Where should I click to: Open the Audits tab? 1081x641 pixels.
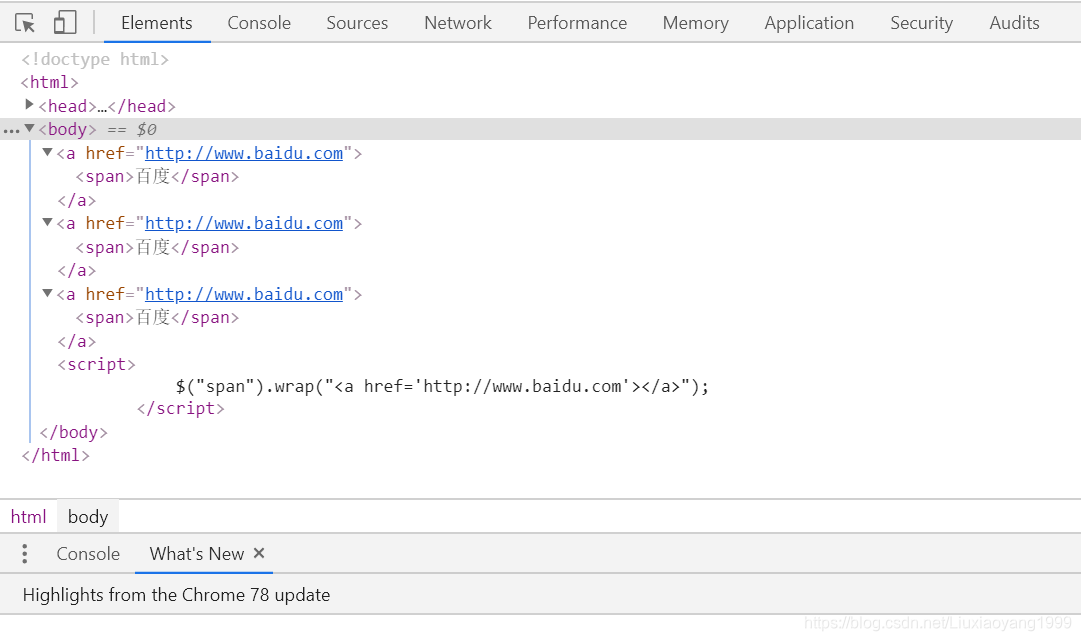tap(1014, 23)
